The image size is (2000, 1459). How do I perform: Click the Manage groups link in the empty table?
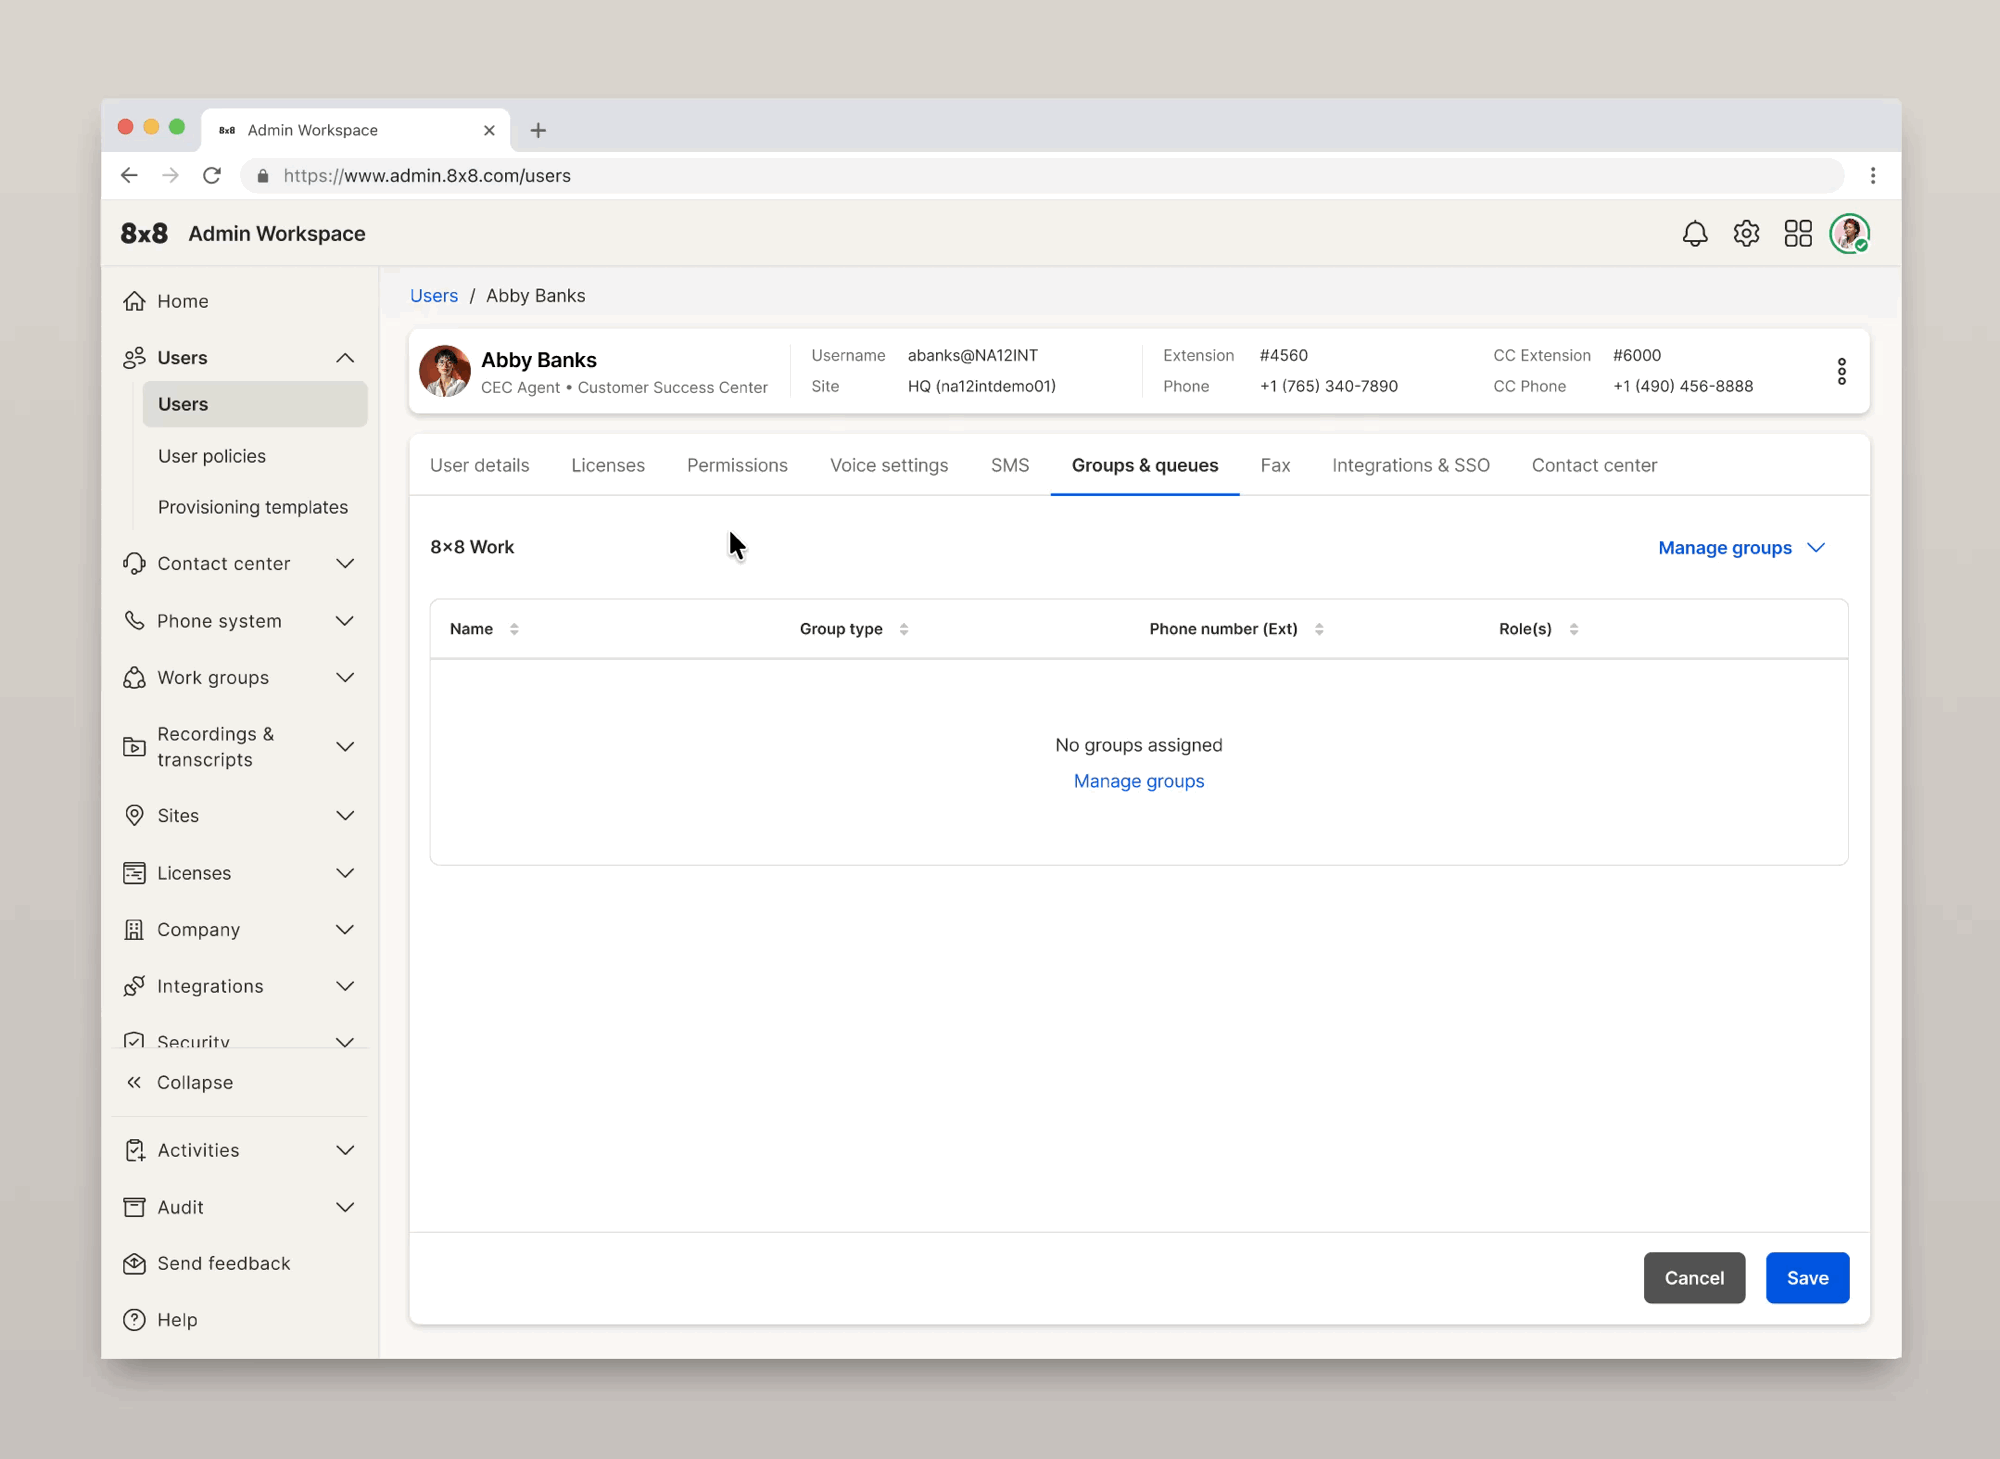coord(1138,781)
